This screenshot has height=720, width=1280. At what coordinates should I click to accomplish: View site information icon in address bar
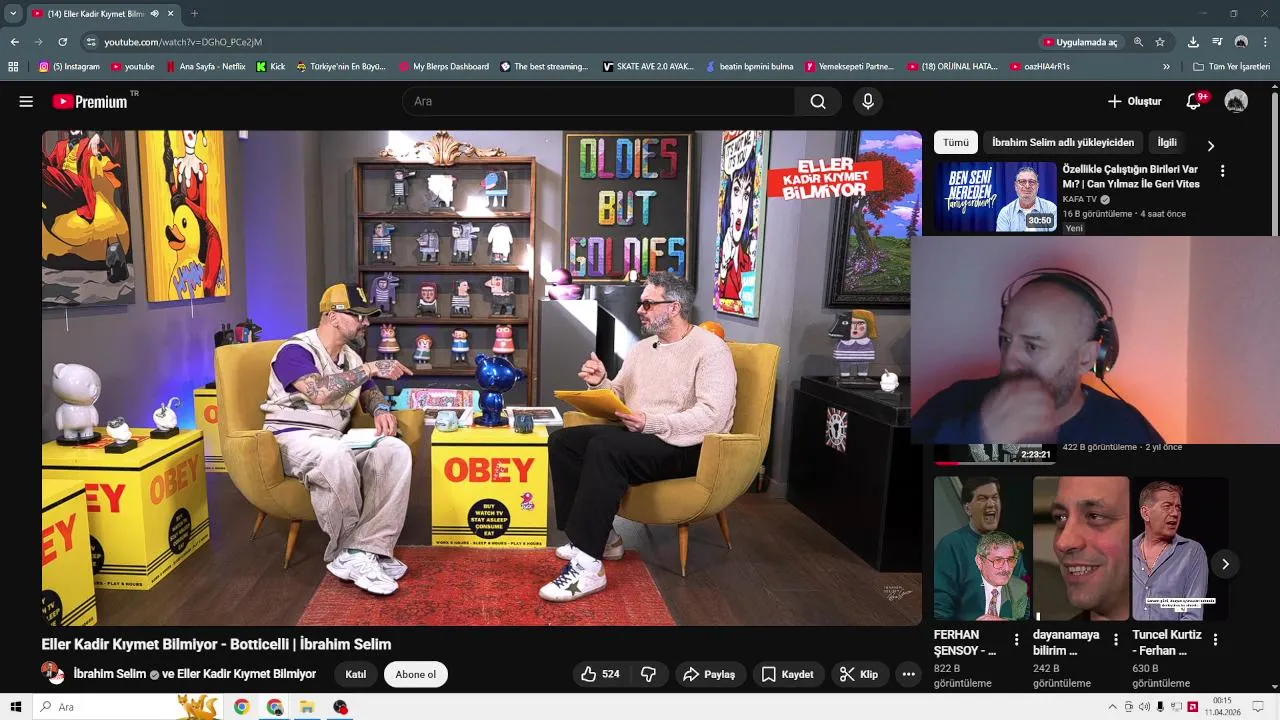pyautogui.click(x=91, y=42)
